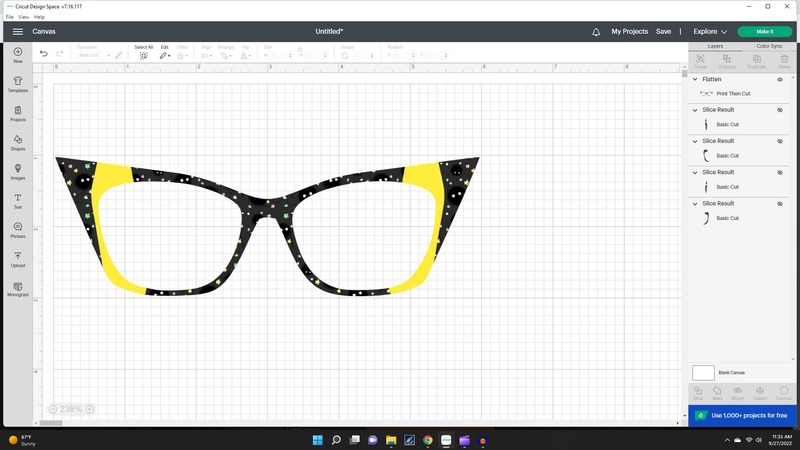
Task: Open the hamburger main menu
Action: click(18, 32)
